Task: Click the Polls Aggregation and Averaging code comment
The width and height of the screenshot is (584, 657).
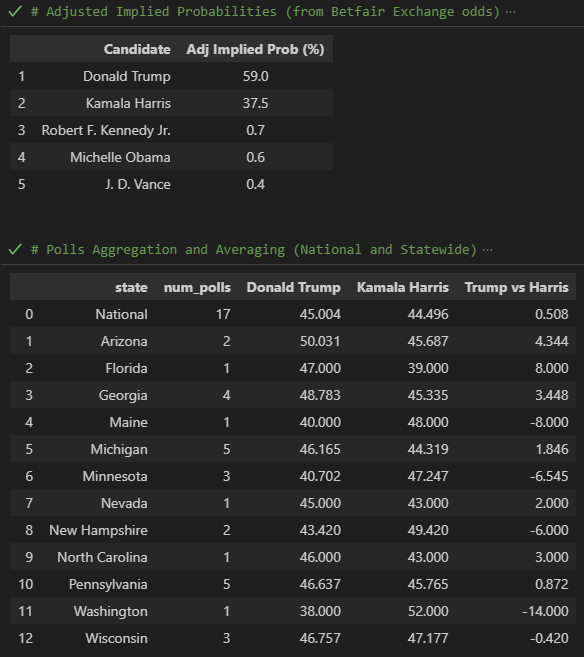Action: click(253, 249)
